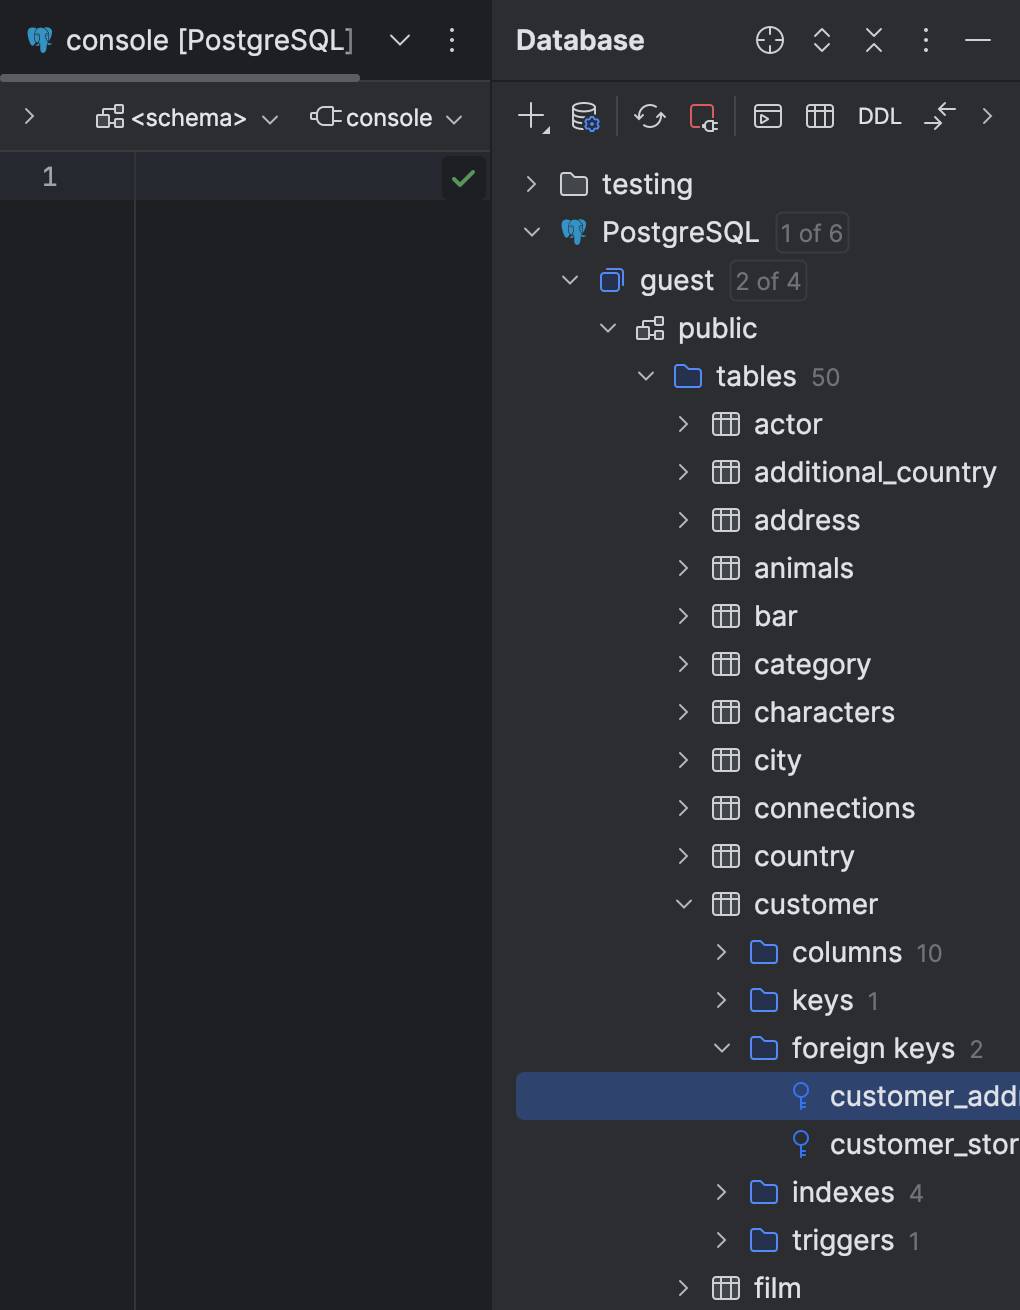Disconnect from the database
The height and width of the screenshot is (1310, 1020).
tap(703, 116)
